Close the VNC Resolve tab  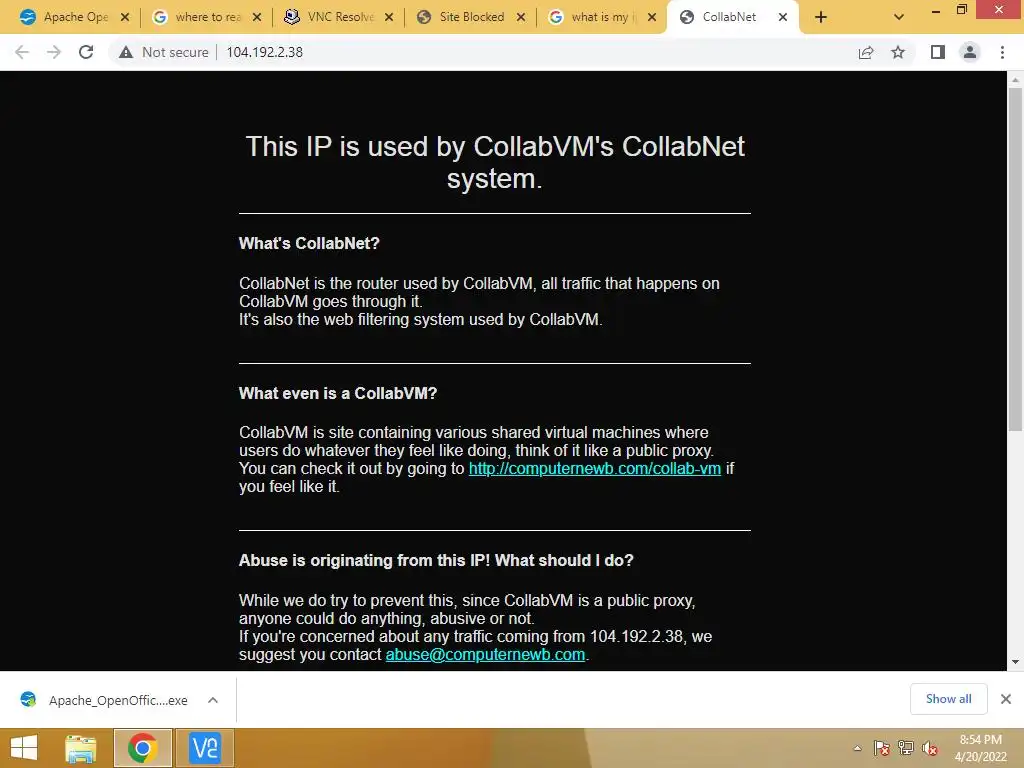tap(389, 18)
